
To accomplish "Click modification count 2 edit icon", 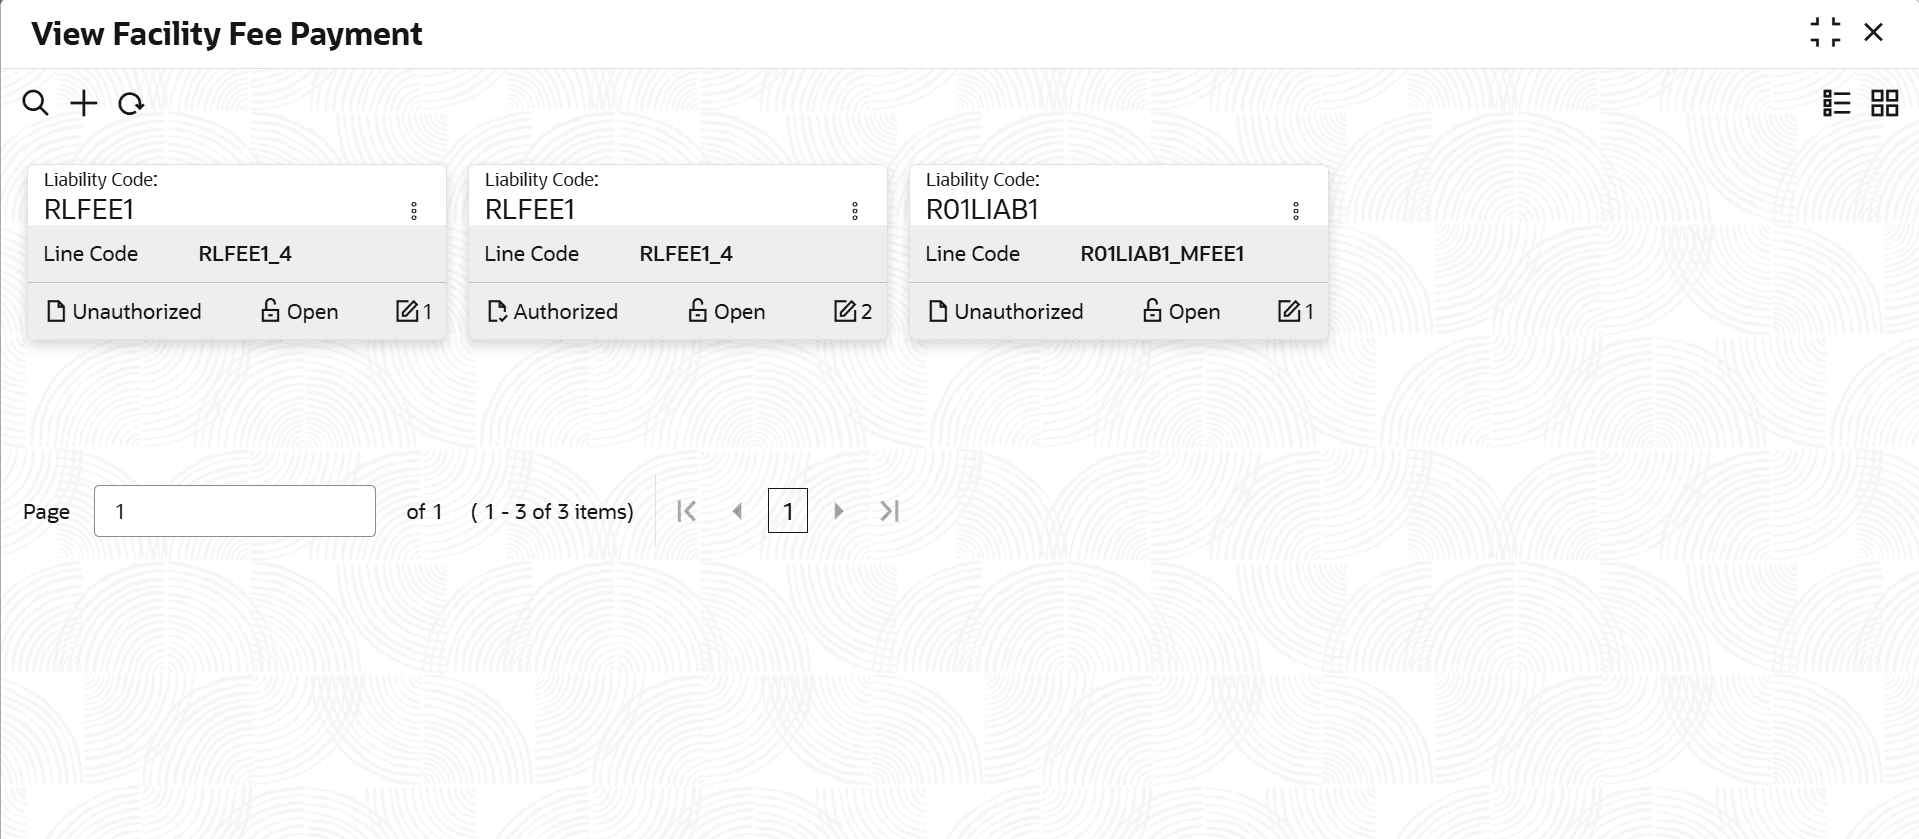I will (x=846, y=312).
